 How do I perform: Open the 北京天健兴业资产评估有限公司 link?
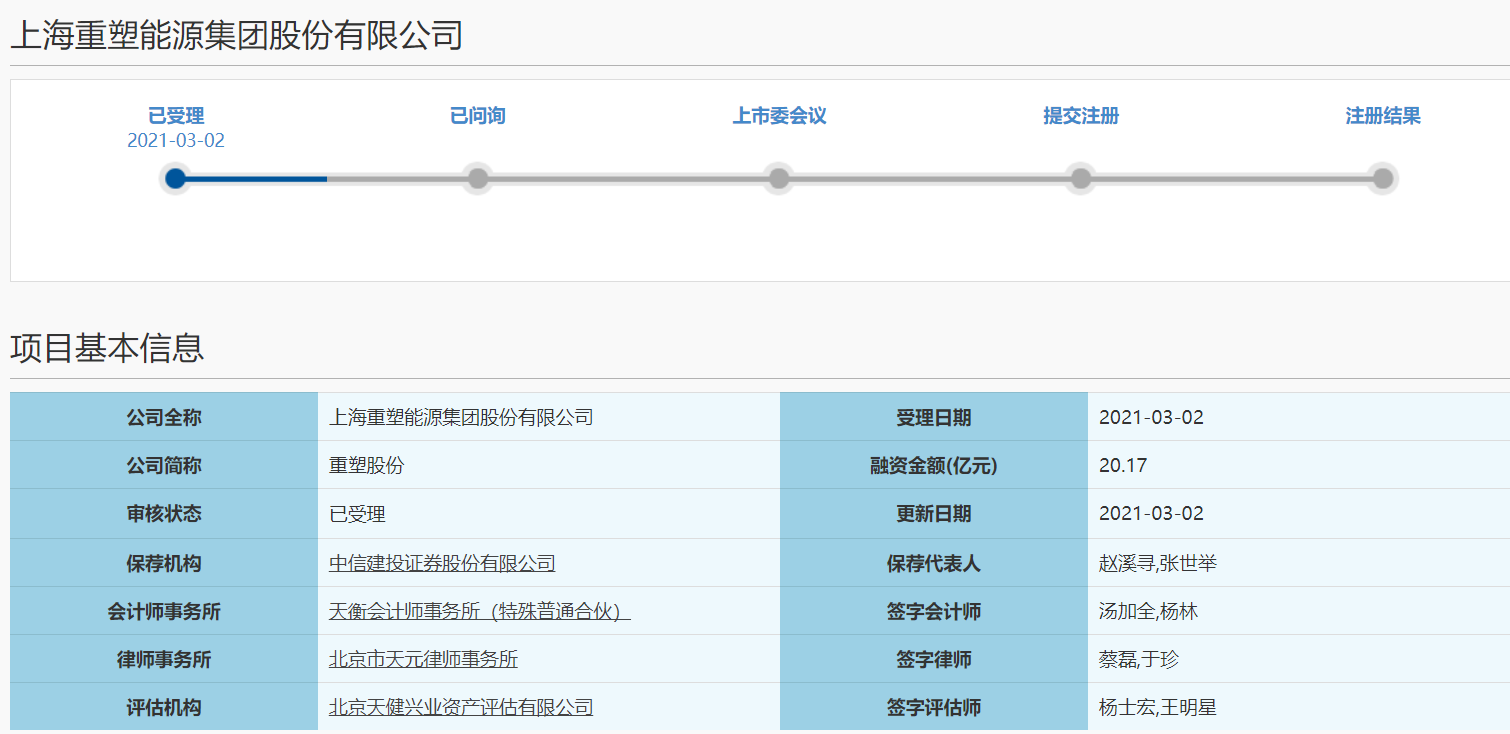point(461,707)
